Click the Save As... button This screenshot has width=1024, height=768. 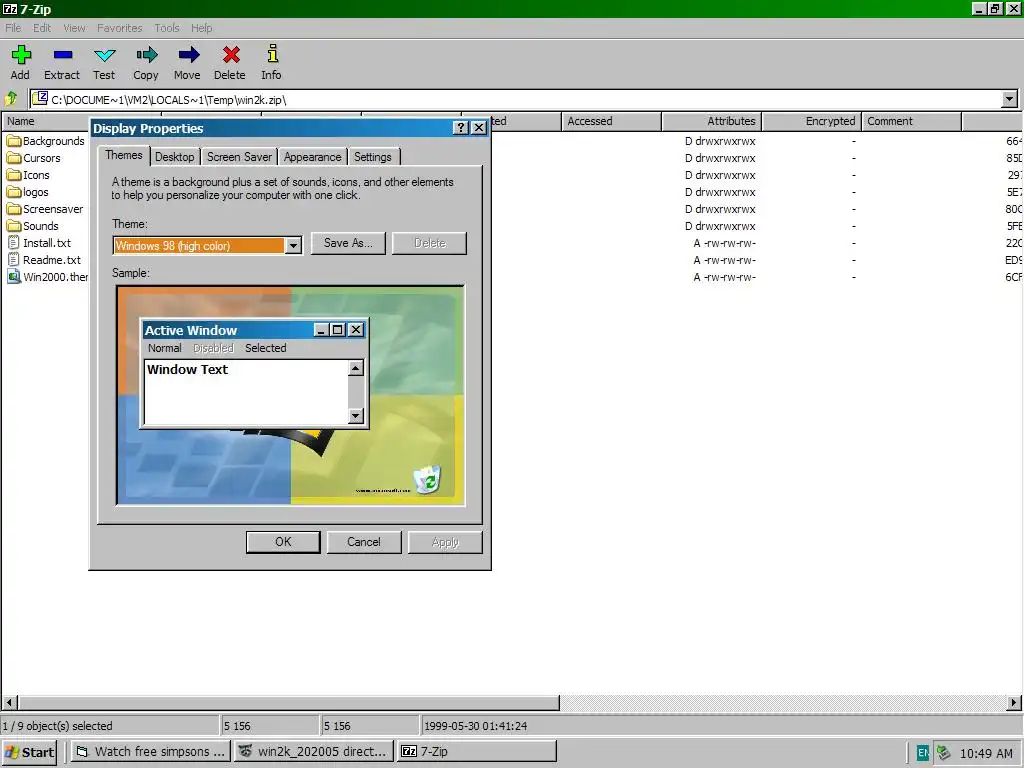pos(348,243)
